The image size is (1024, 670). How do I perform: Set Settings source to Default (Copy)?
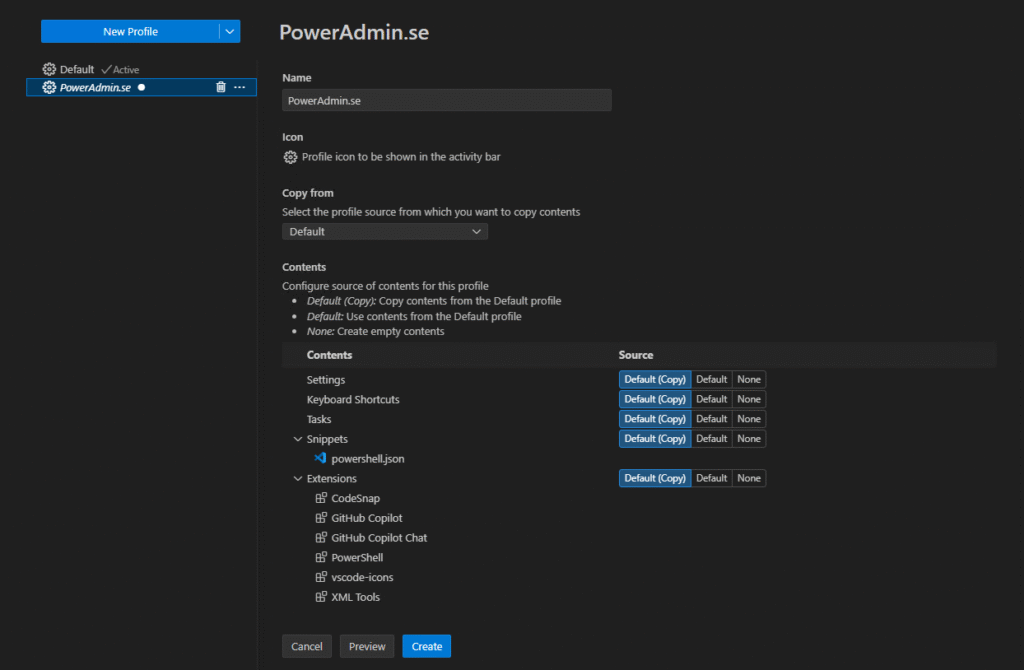[x=654, y=379]
